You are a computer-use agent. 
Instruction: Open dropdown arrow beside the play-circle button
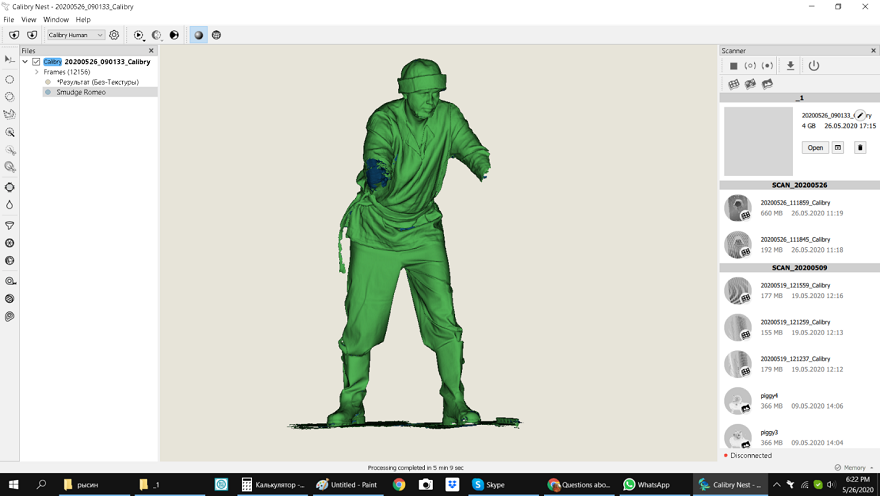[x=144, y=39]
